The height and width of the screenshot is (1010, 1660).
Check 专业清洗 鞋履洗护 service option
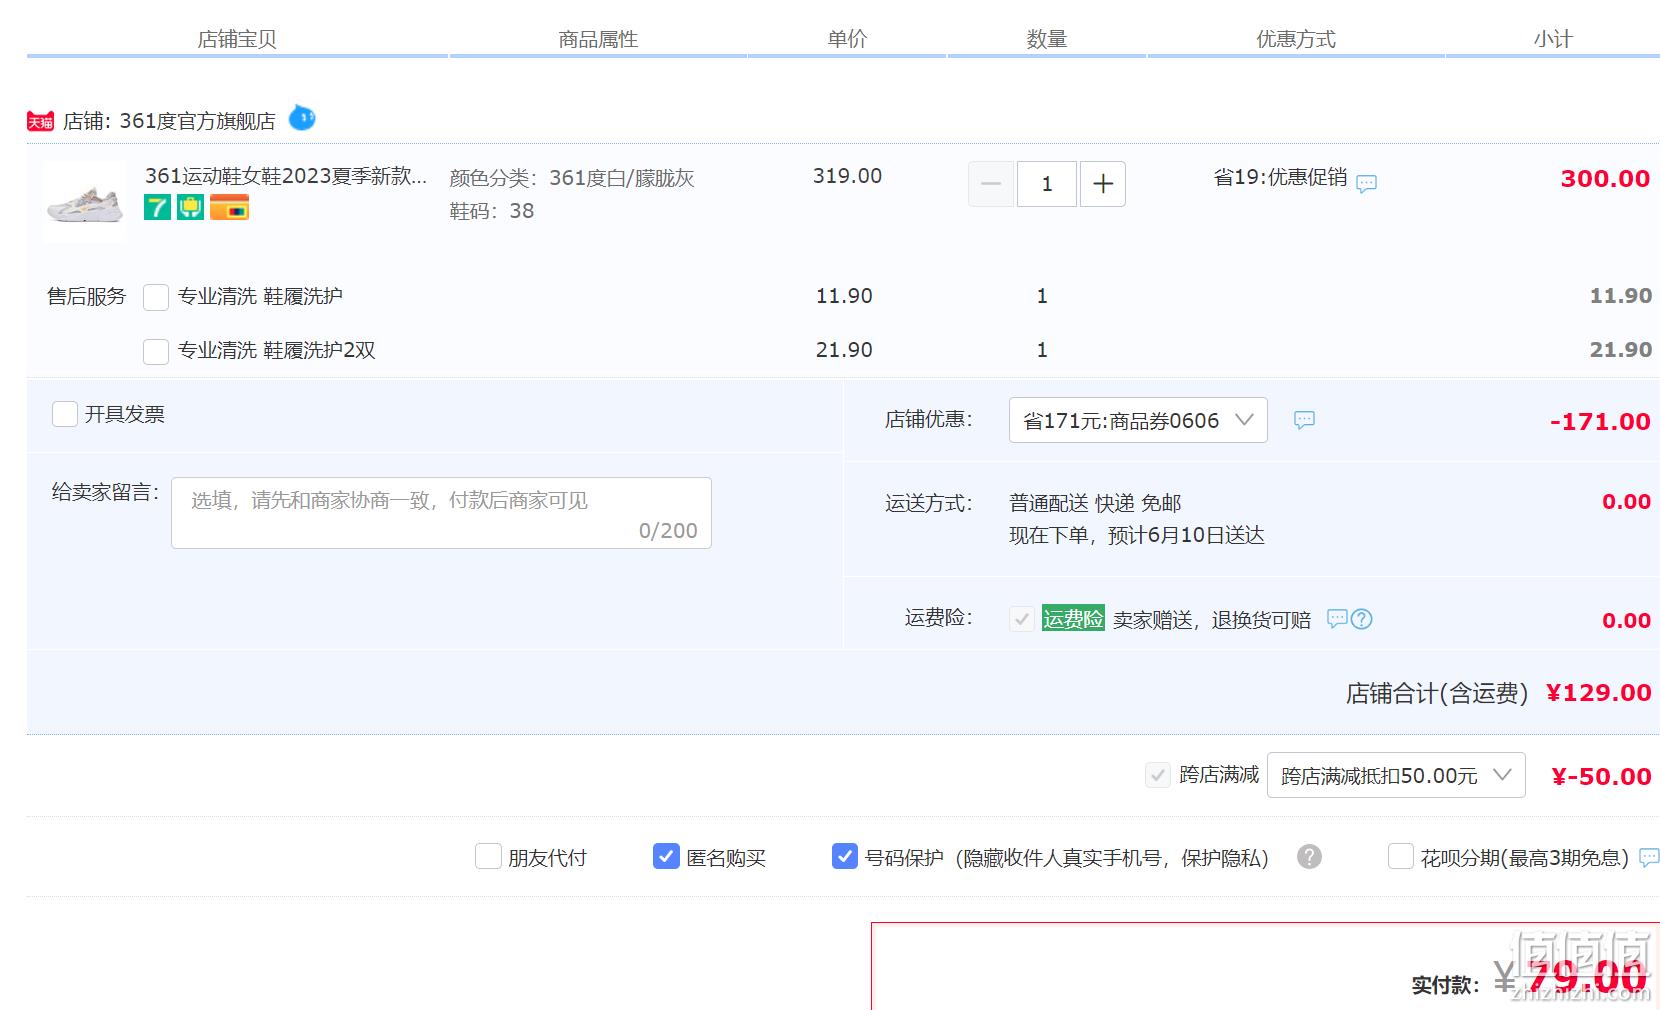pos(156,297)
